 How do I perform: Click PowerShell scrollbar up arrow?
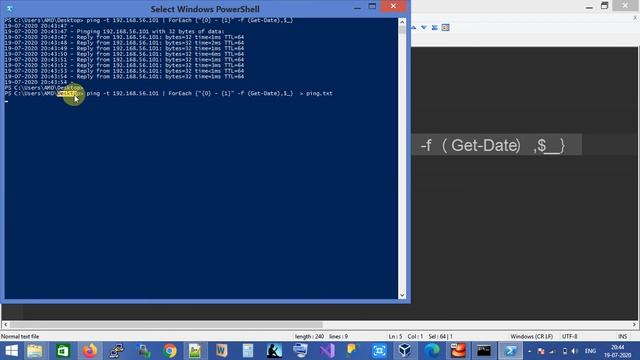pyautogui.click(x=402, y=22)
